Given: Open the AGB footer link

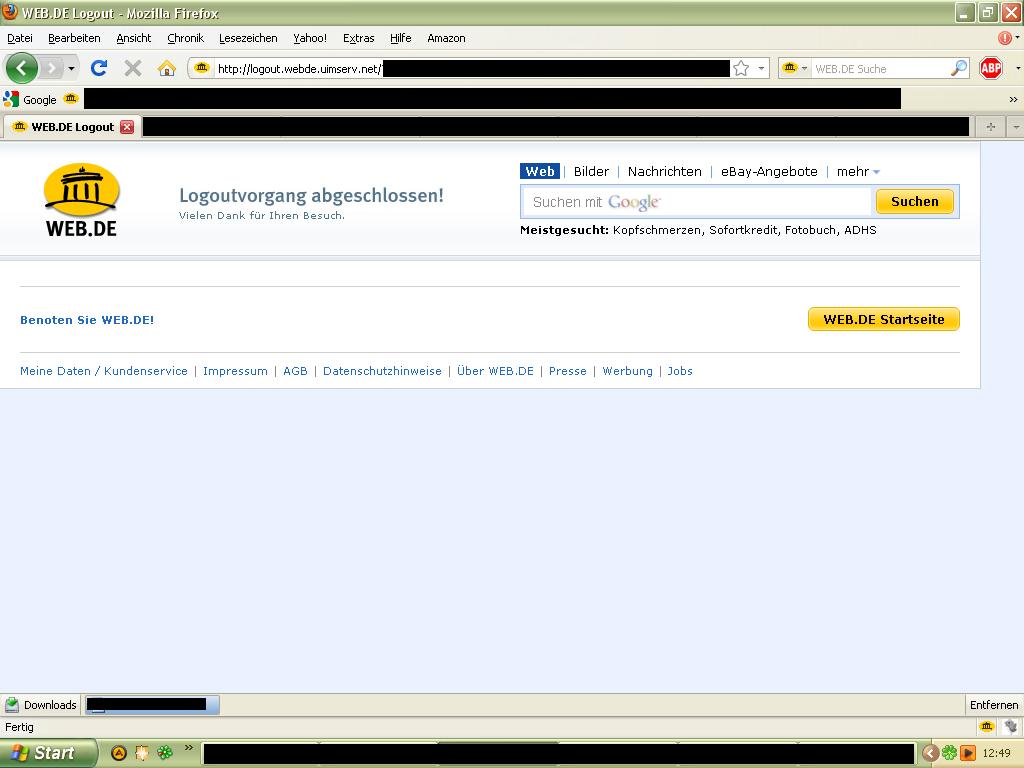Looking at the screenshot, I should click(x=295, y=371).
